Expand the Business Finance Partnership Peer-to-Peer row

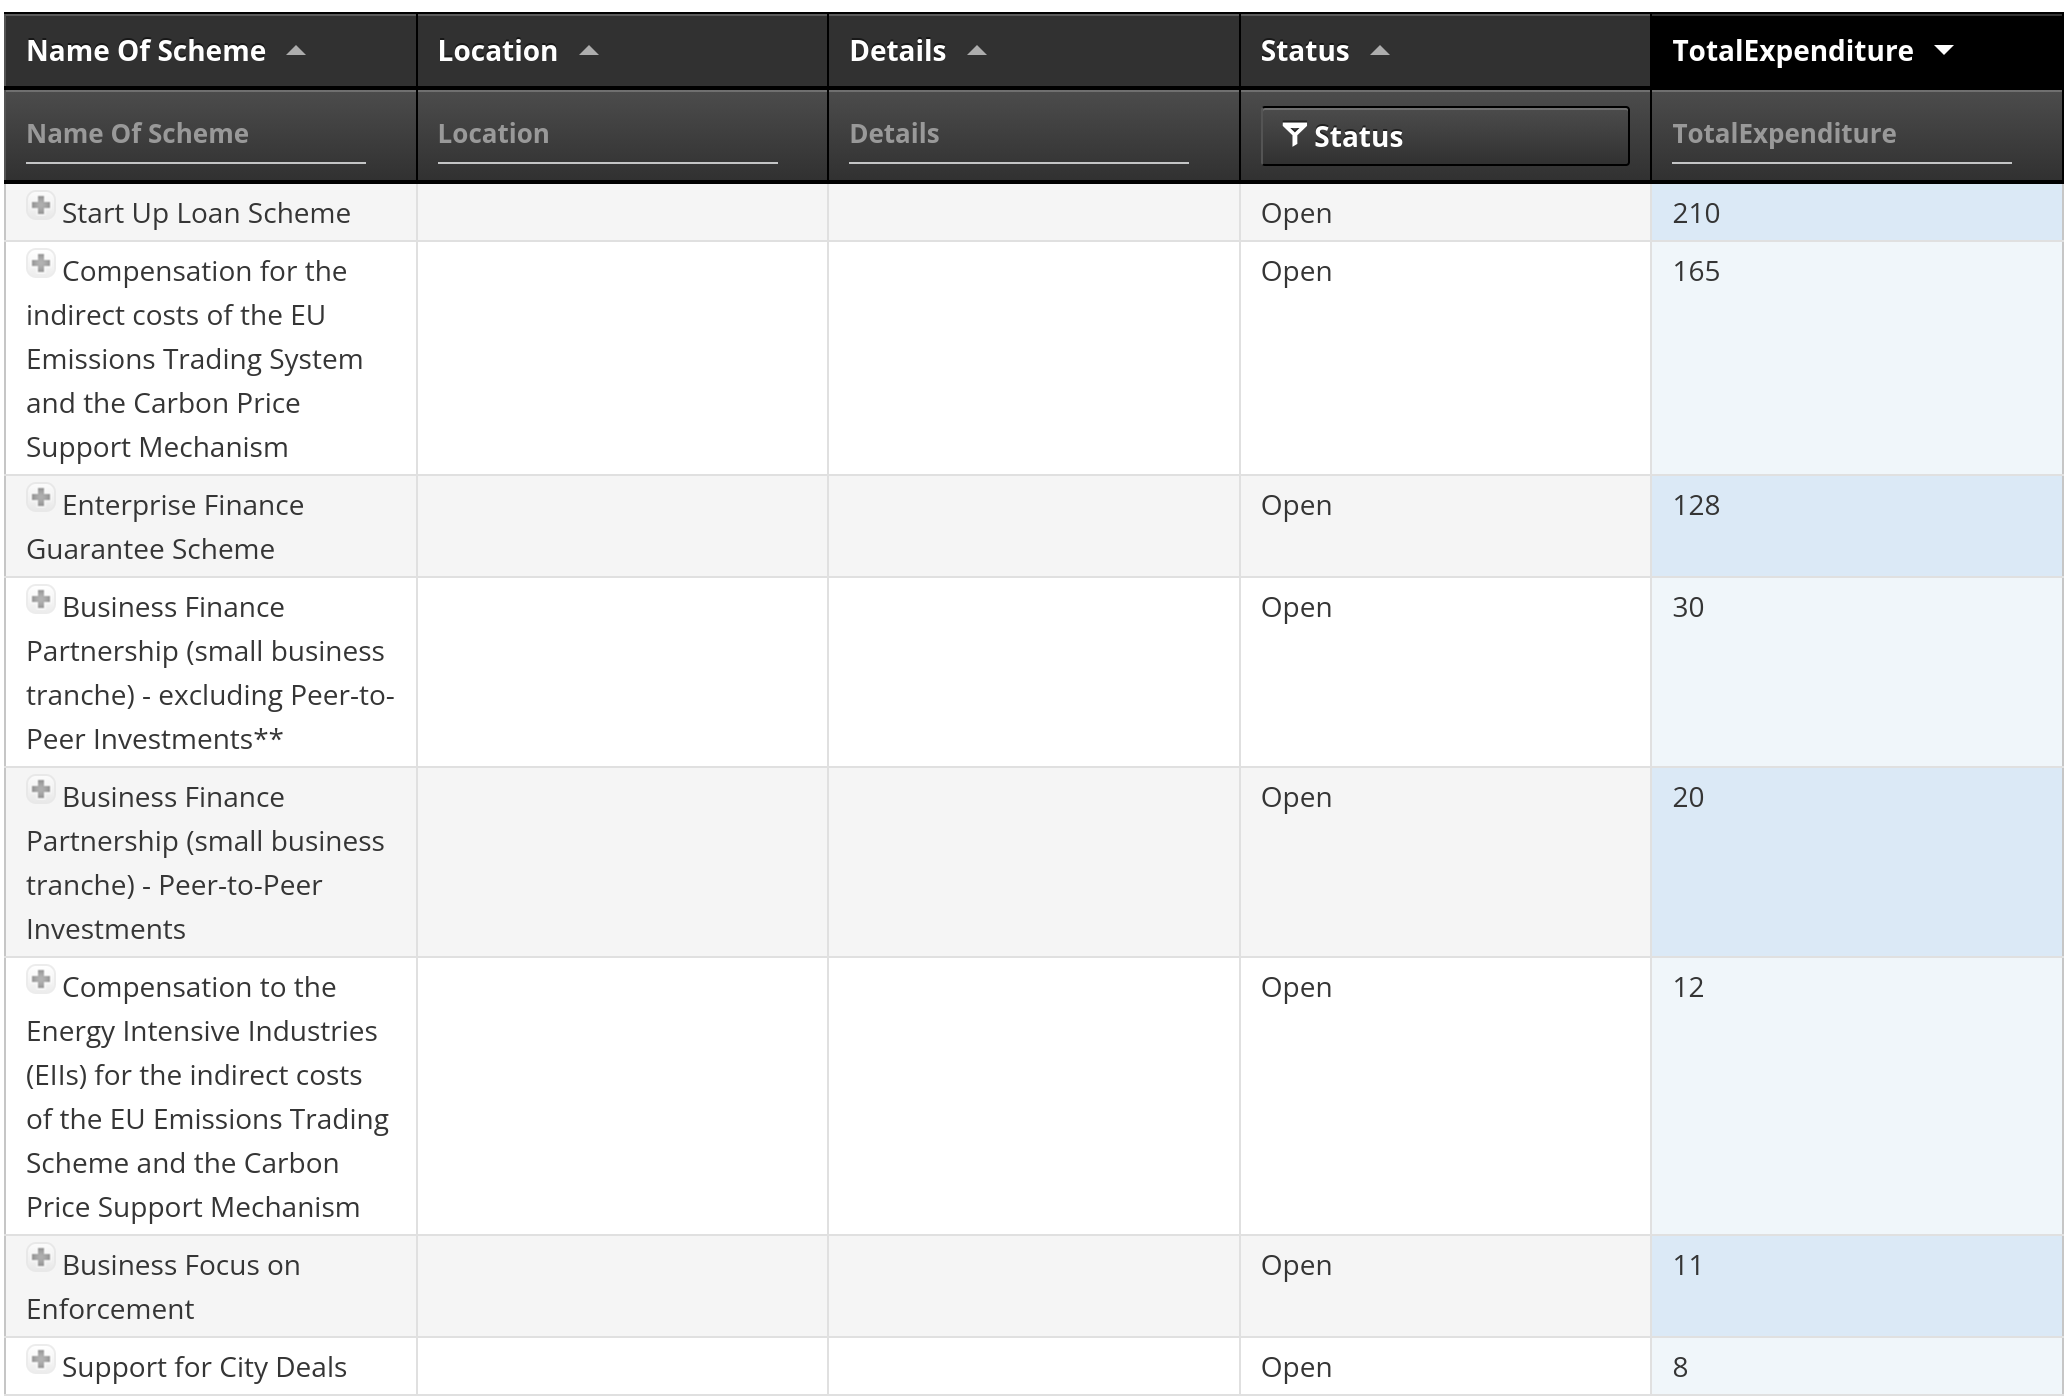pos(40,790)
